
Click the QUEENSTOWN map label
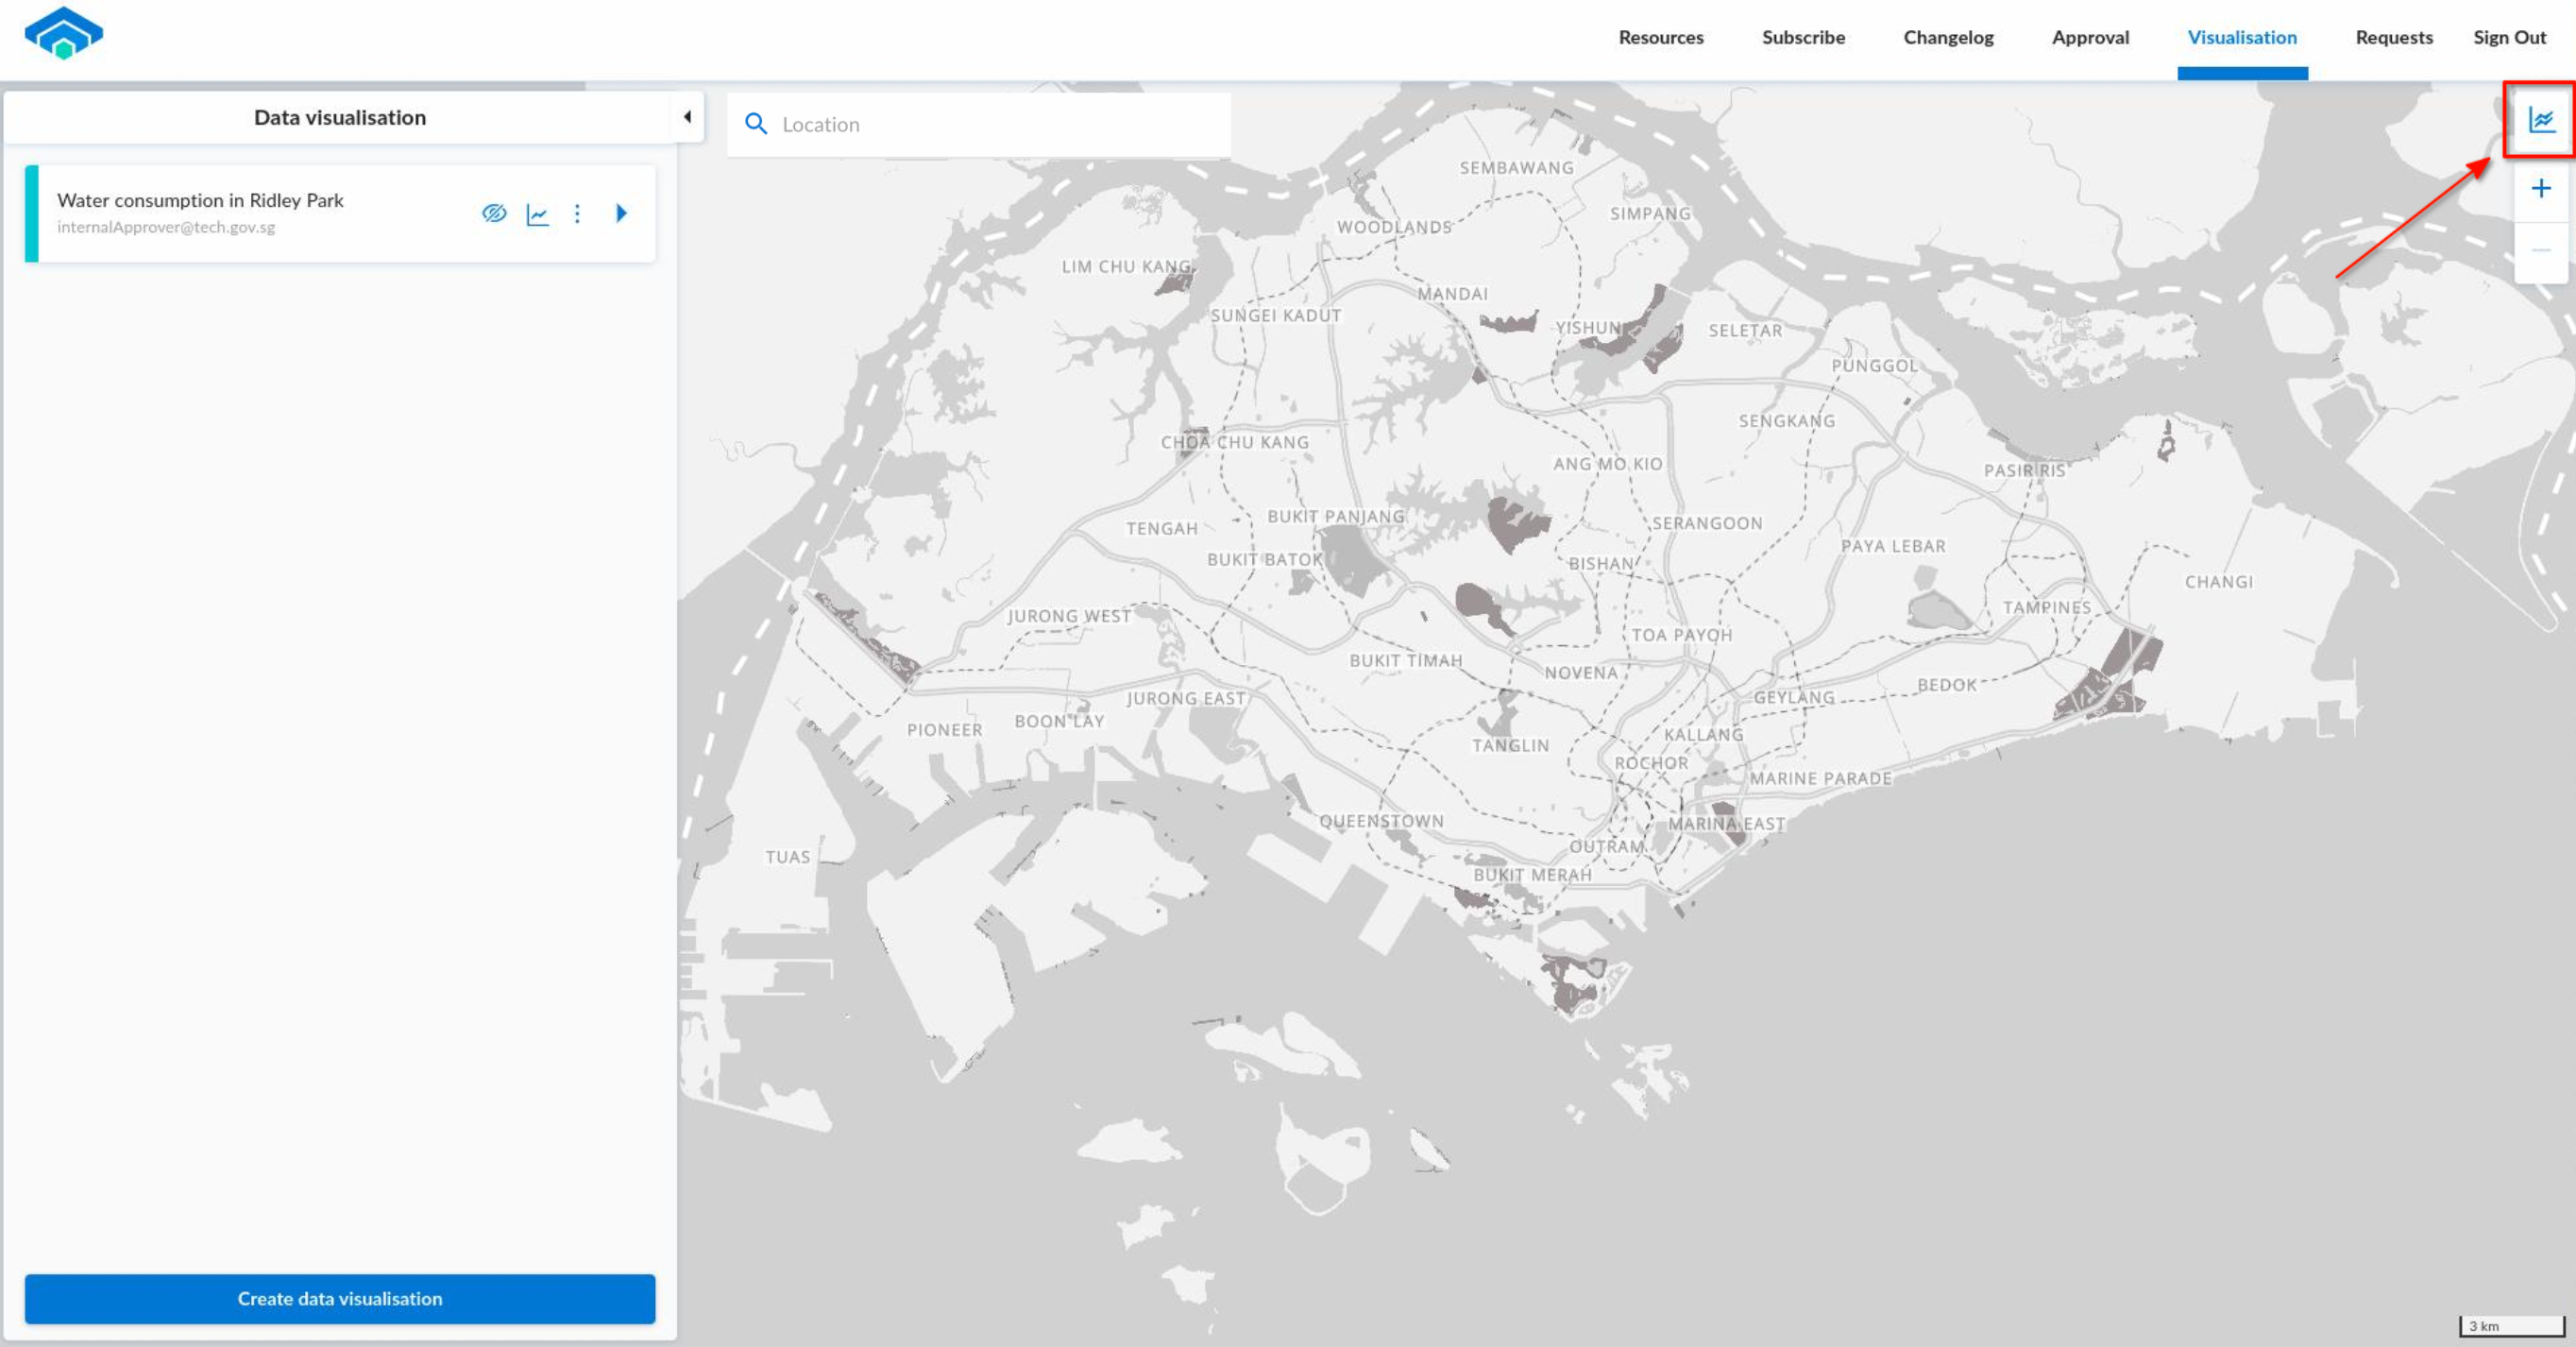click(1381, 821)
